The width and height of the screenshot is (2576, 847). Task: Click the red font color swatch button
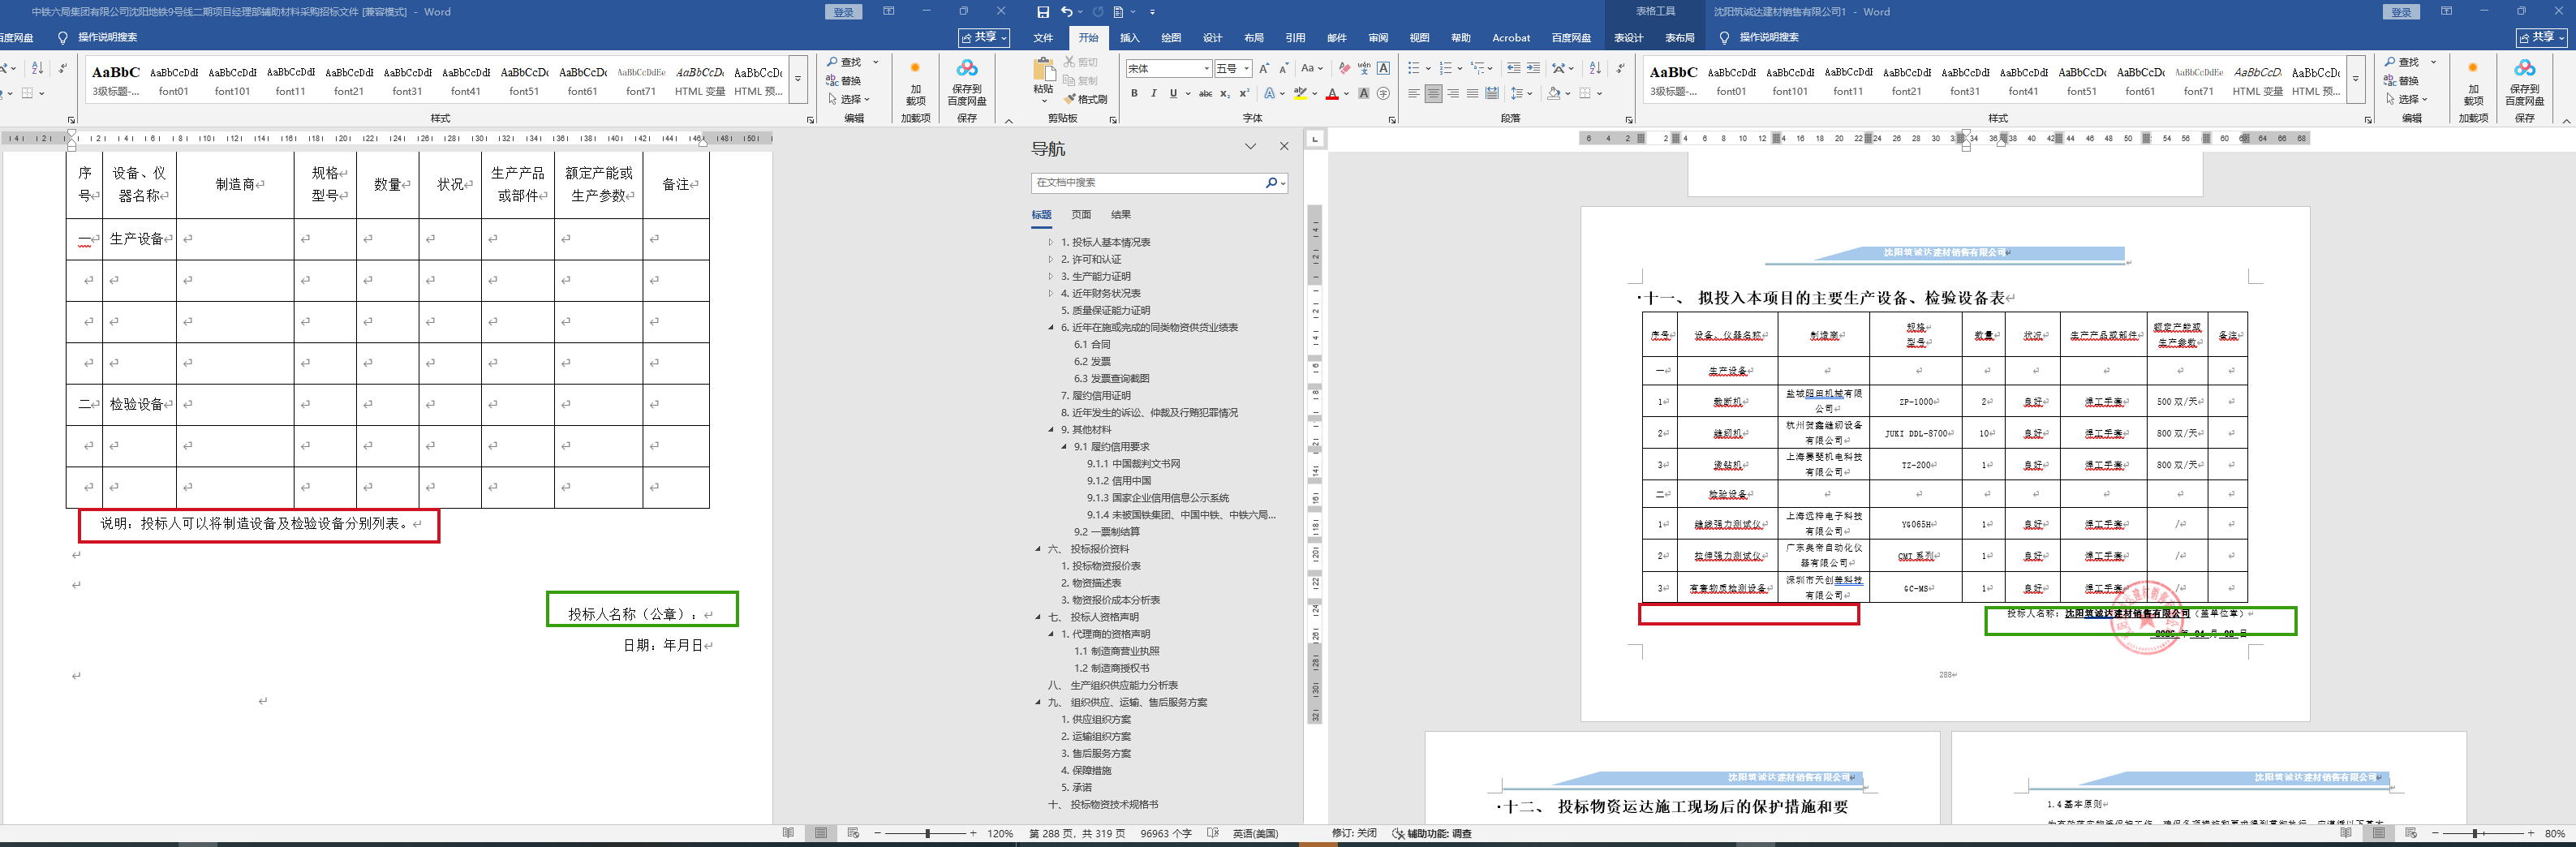1331,93
